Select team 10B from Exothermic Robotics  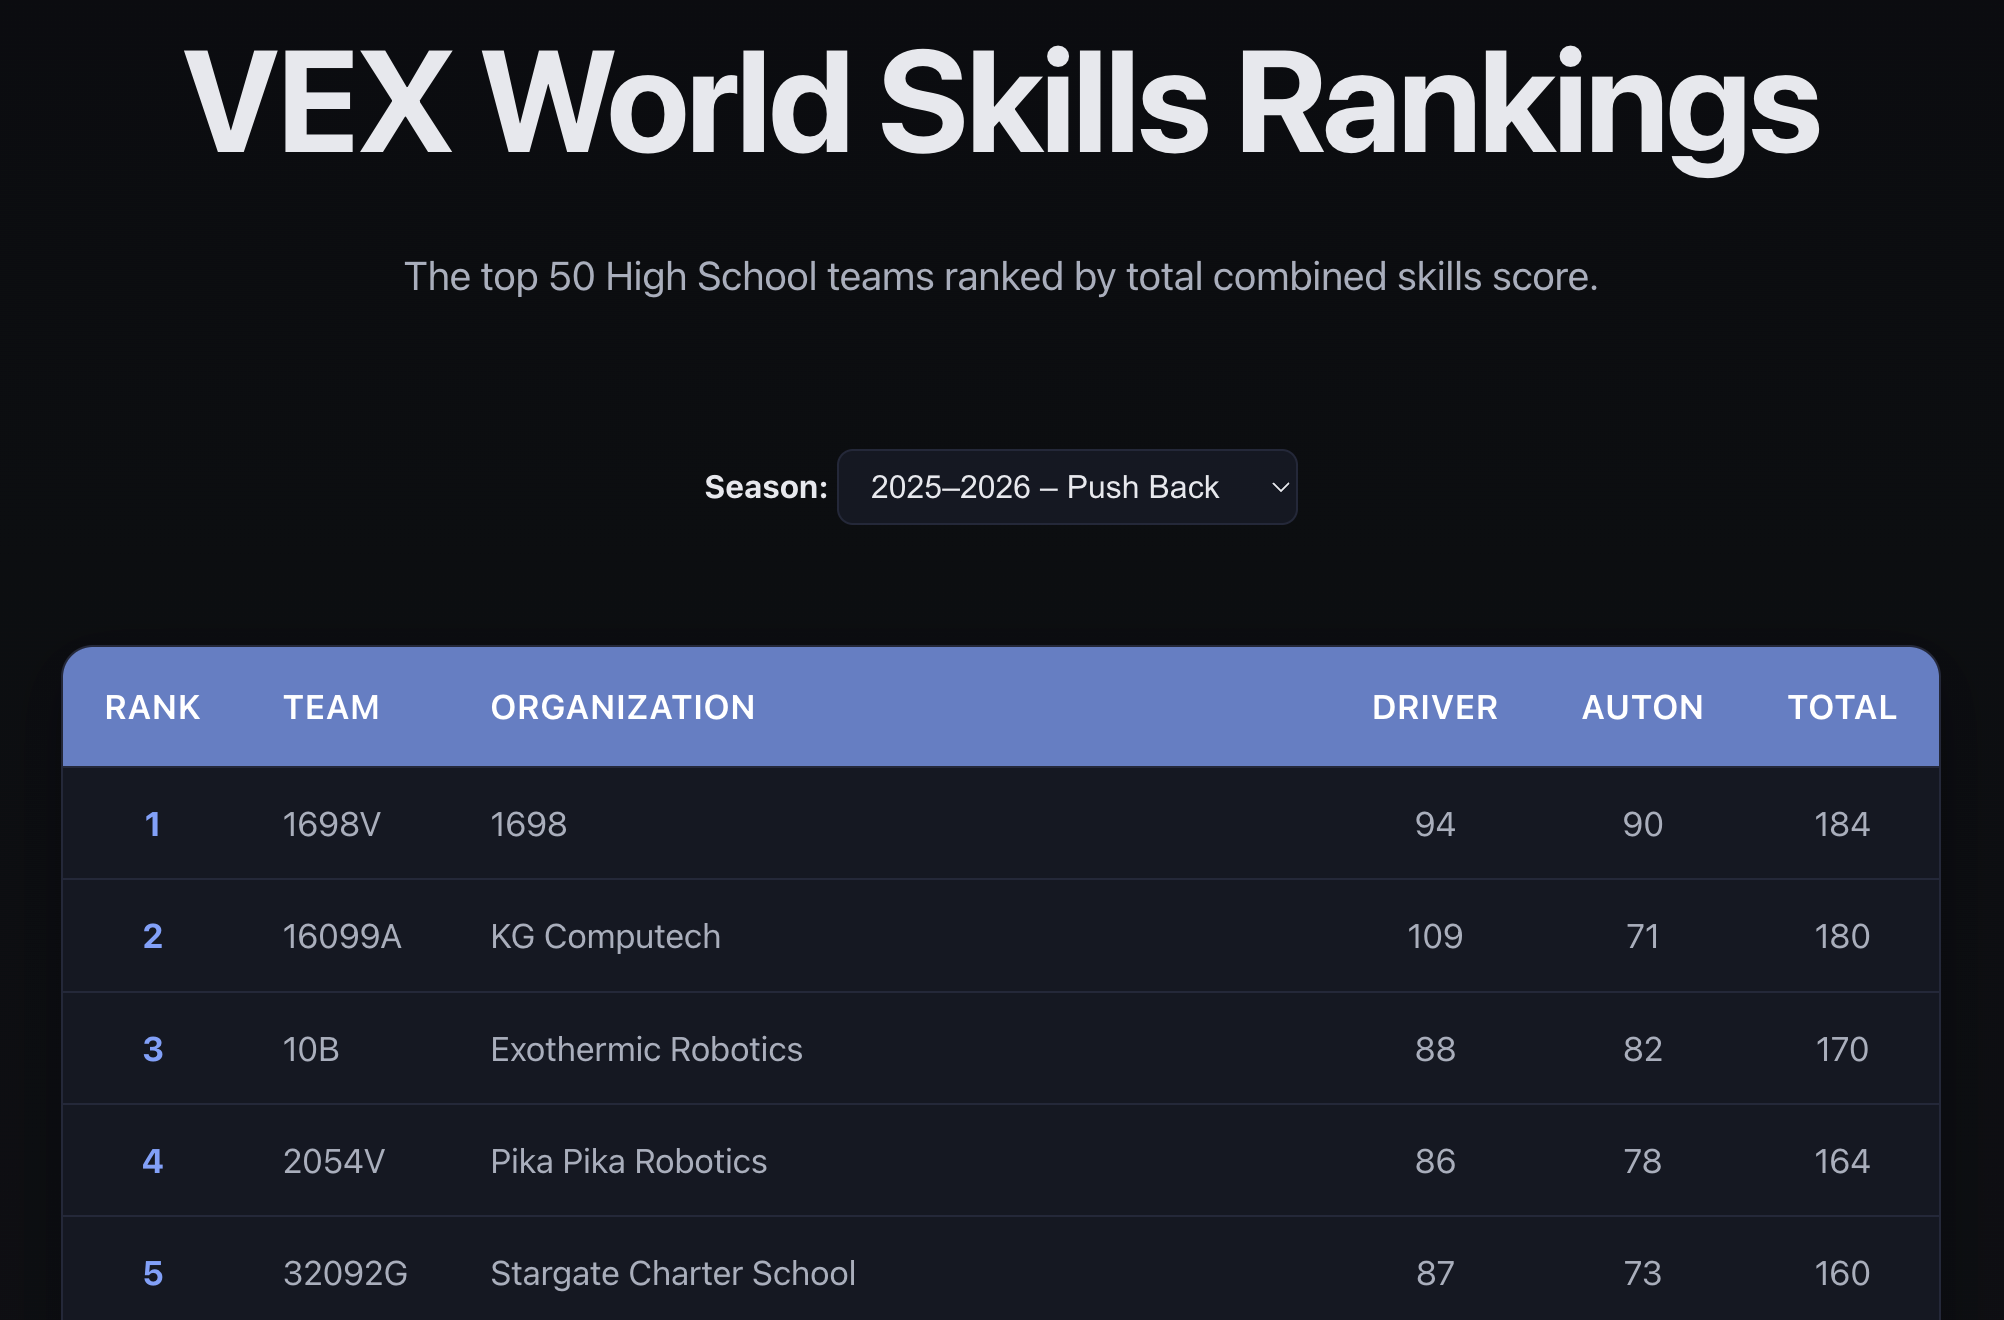(311, 1049)
